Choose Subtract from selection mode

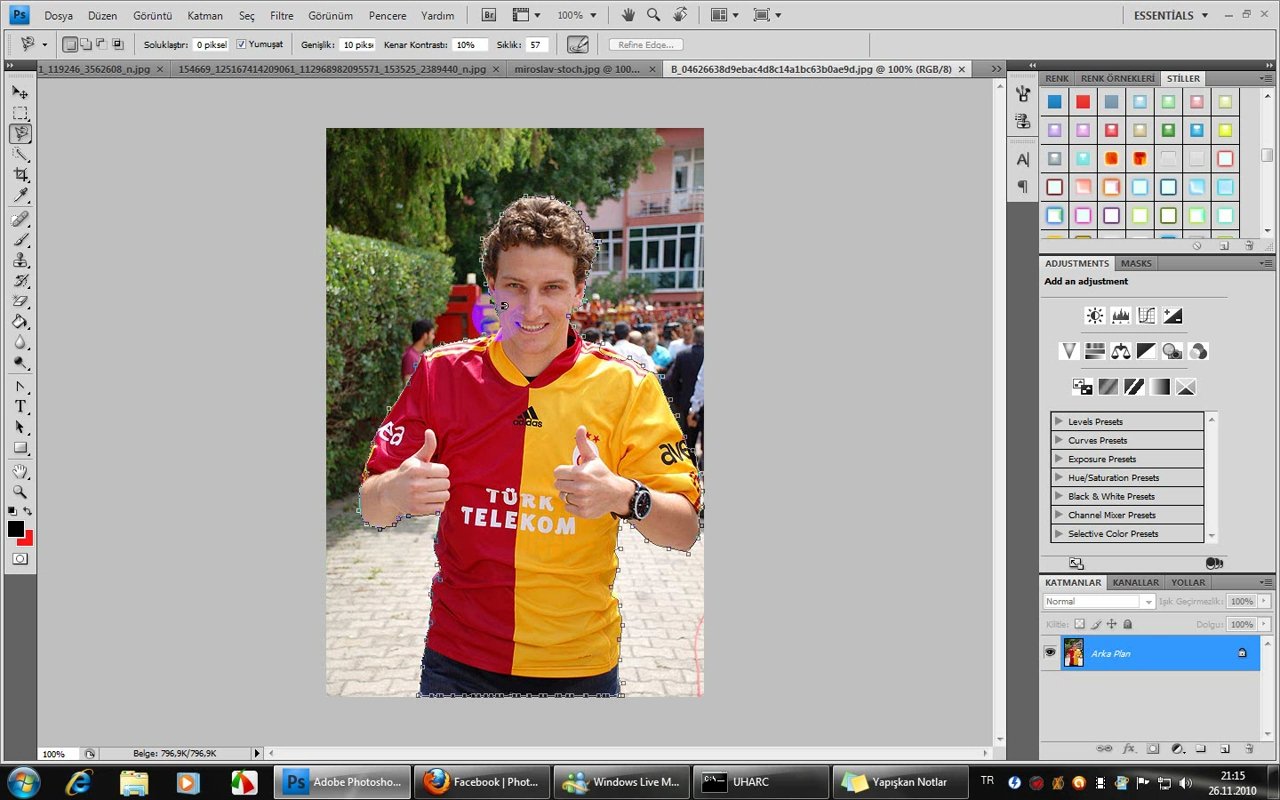coord(102,44)
